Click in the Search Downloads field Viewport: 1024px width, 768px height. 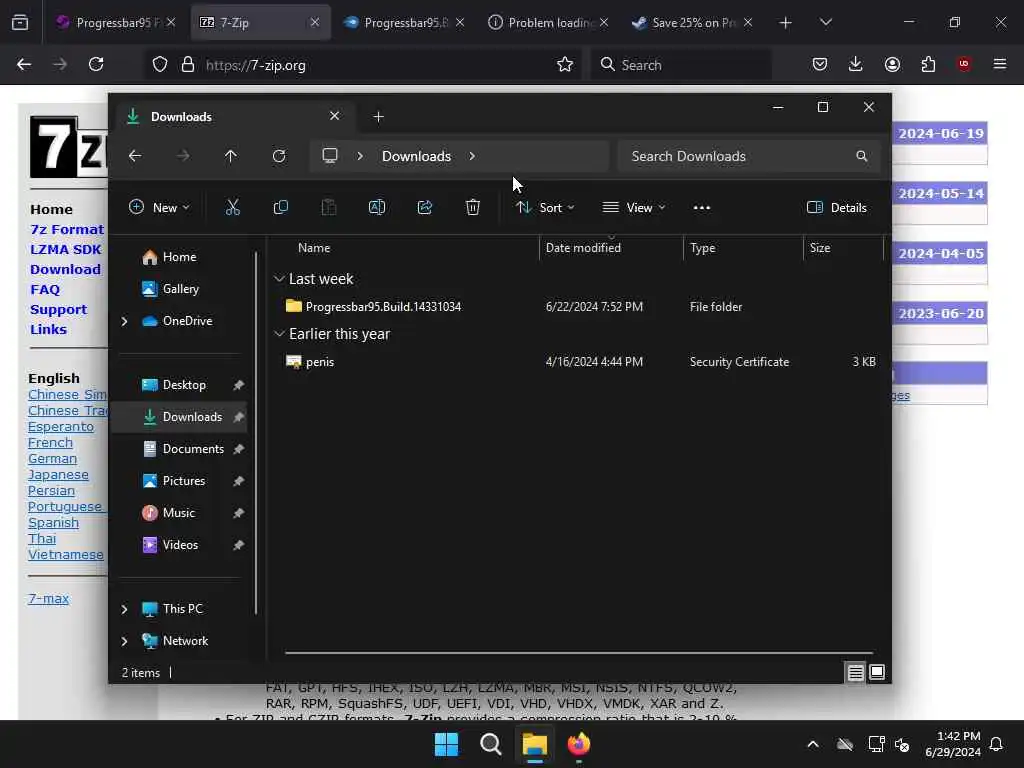748,156
